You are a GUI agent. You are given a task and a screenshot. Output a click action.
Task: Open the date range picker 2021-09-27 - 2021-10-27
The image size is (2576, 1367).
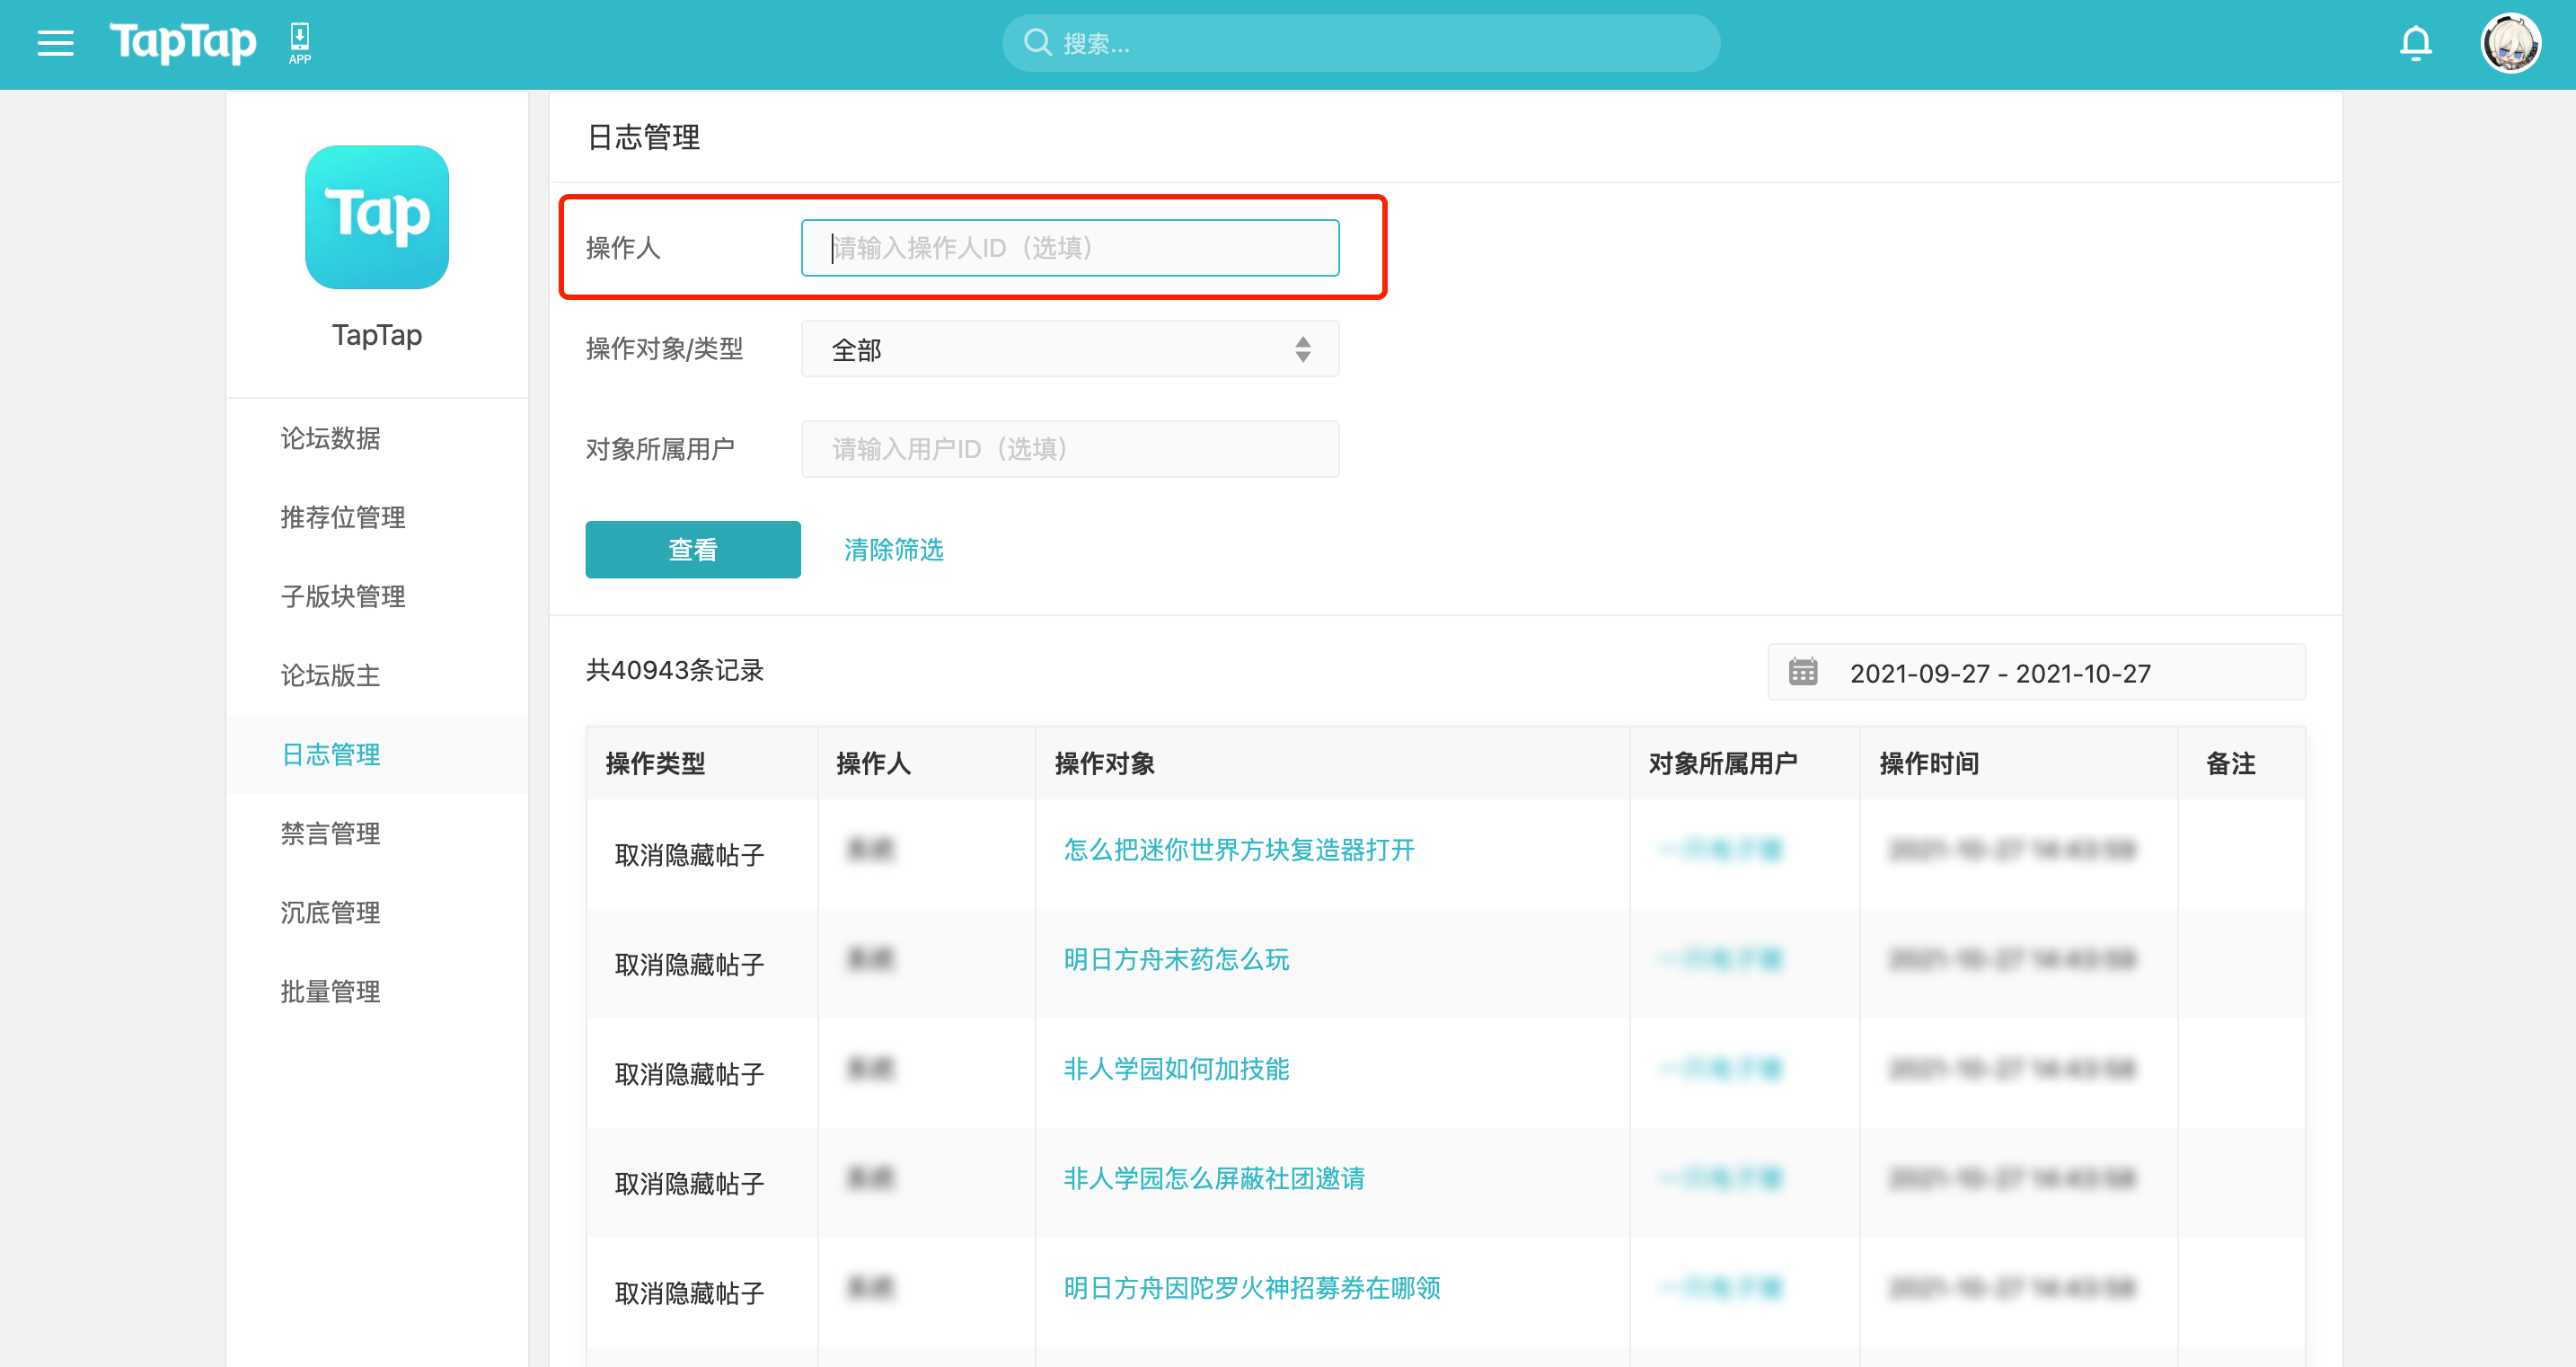(x=2000, y=673)
